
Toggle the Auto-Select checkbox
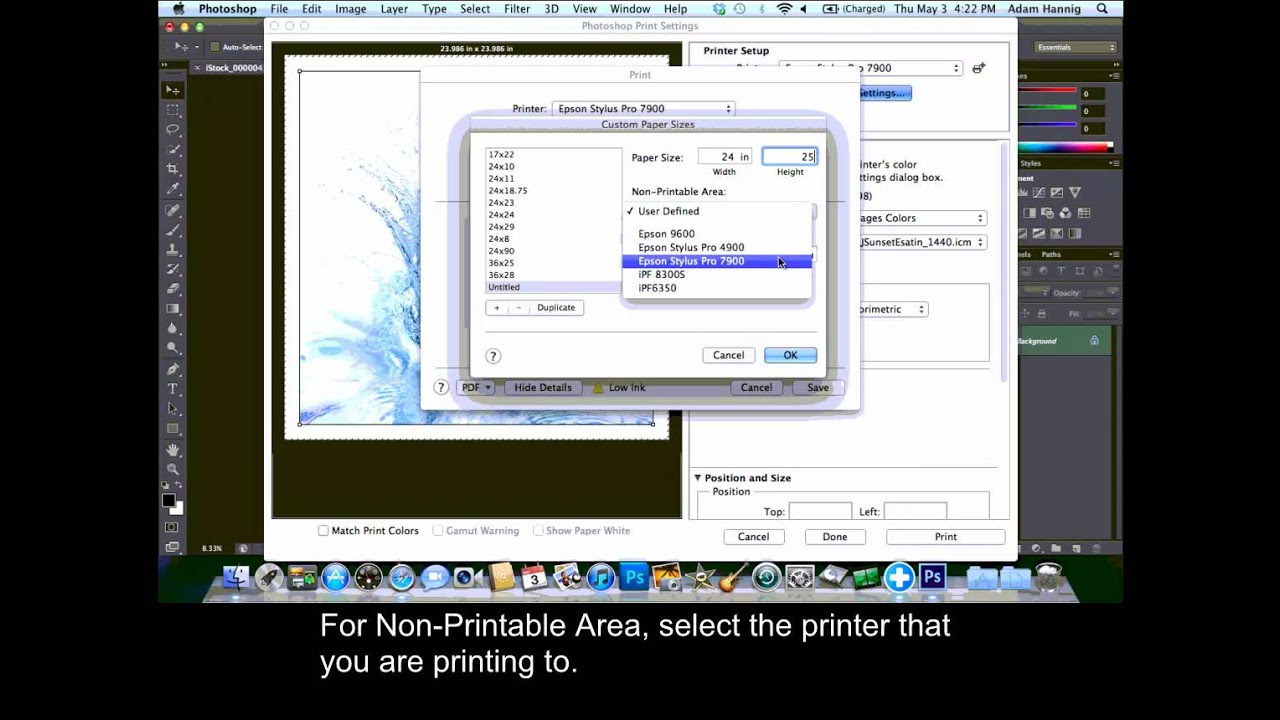215,47
